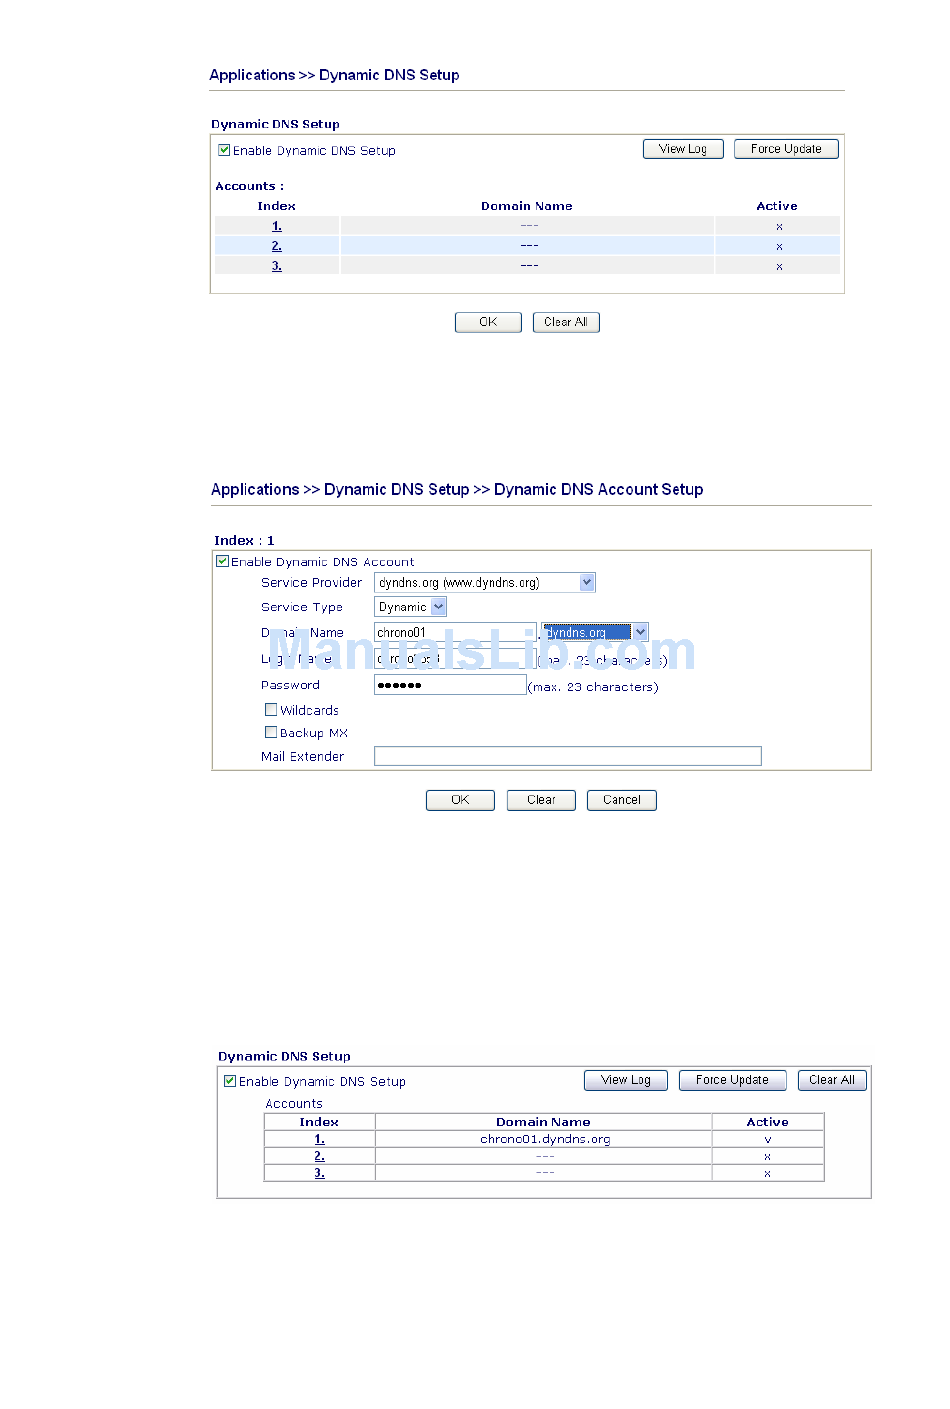Click Clear button in Account Setup form
The width and height of the screenshot is (950, 1409).
541,800
